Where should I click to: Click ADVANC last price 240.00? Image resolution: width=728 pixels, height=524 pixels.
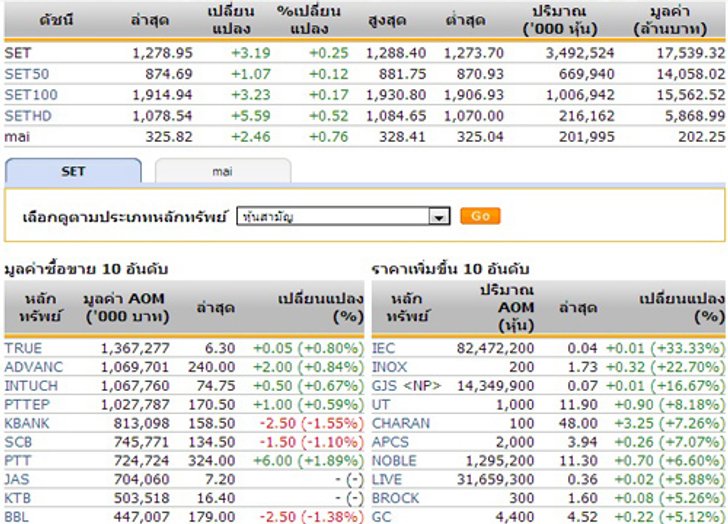pos(212,367)
